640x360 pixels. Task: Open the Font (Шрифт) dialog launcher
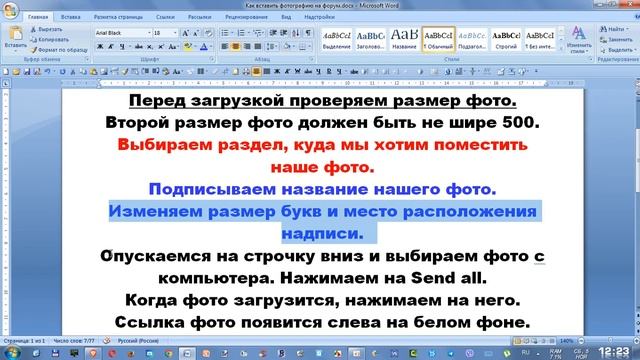tap(212, 60)
